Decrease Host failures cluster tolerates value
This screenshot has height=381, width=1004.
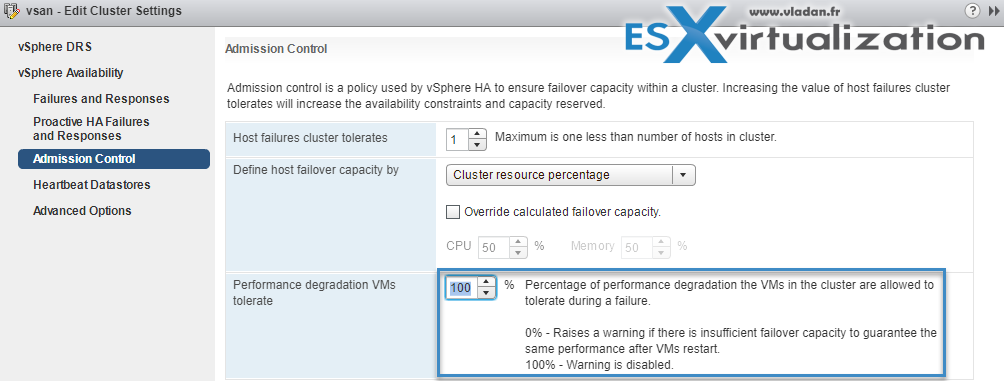pyautogui.click(x=477, y=145)
